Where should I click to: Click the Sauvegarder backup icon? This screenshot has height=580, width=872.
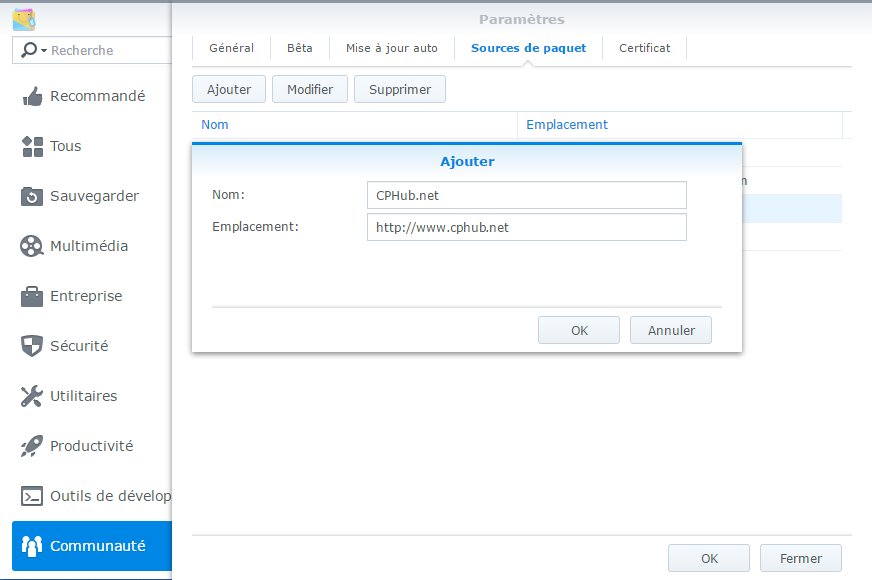pos(32,196)
